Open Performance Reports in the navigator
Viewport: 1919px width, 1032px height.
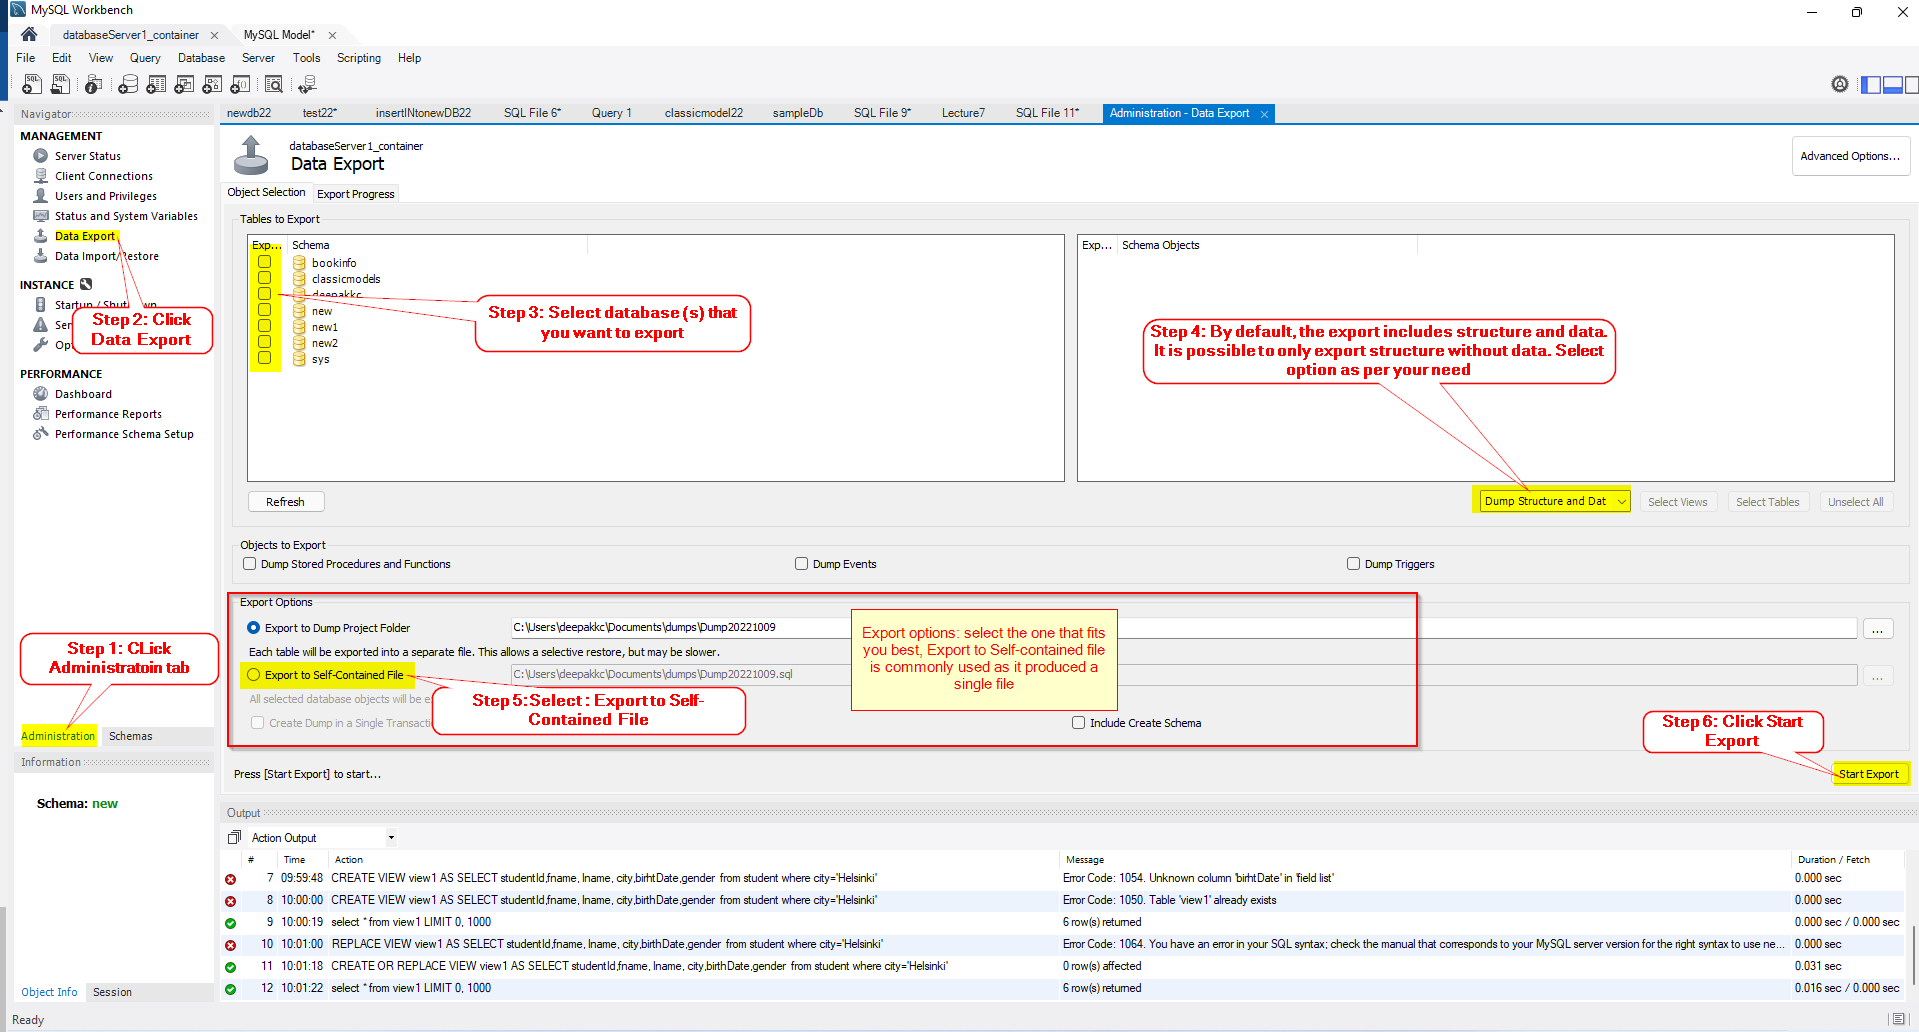[x=108, y=414]
